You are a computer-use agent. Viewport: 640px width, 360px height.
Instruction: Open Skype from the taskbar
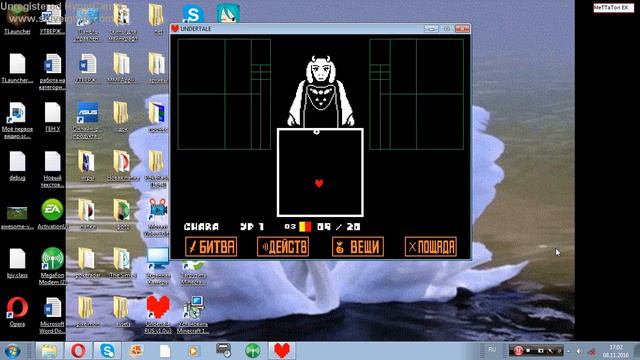[x=107, y=351]
